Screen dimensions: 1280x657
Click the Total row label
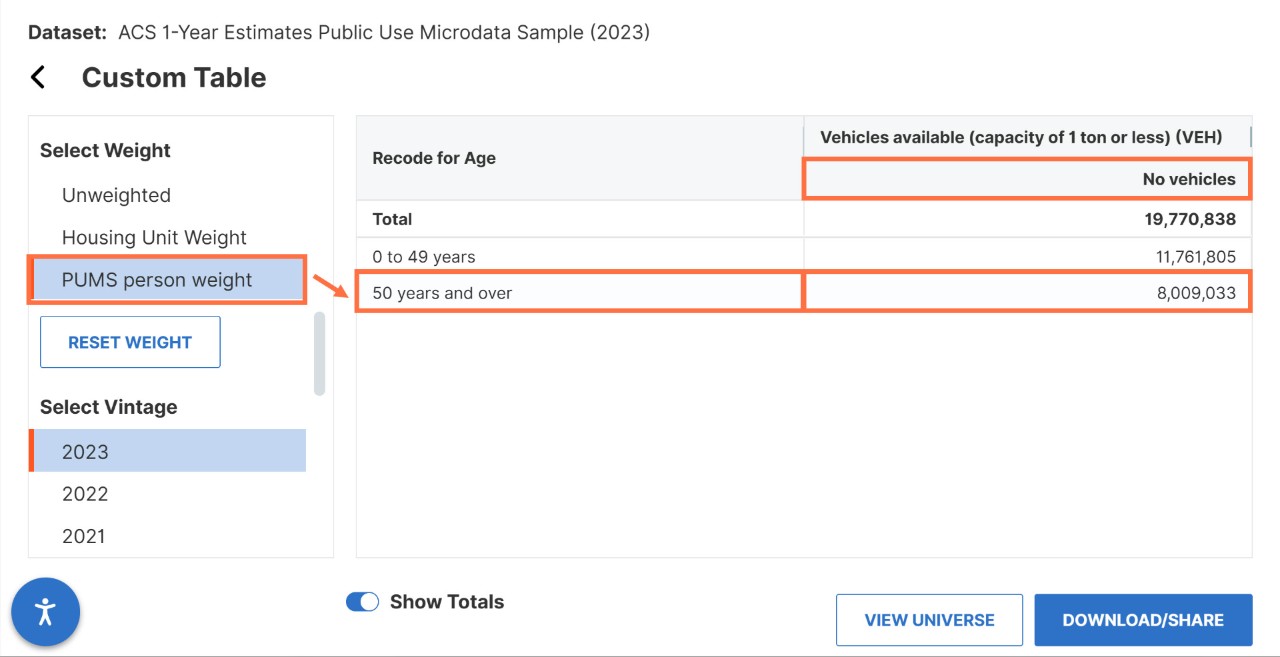tap(392, 219)
